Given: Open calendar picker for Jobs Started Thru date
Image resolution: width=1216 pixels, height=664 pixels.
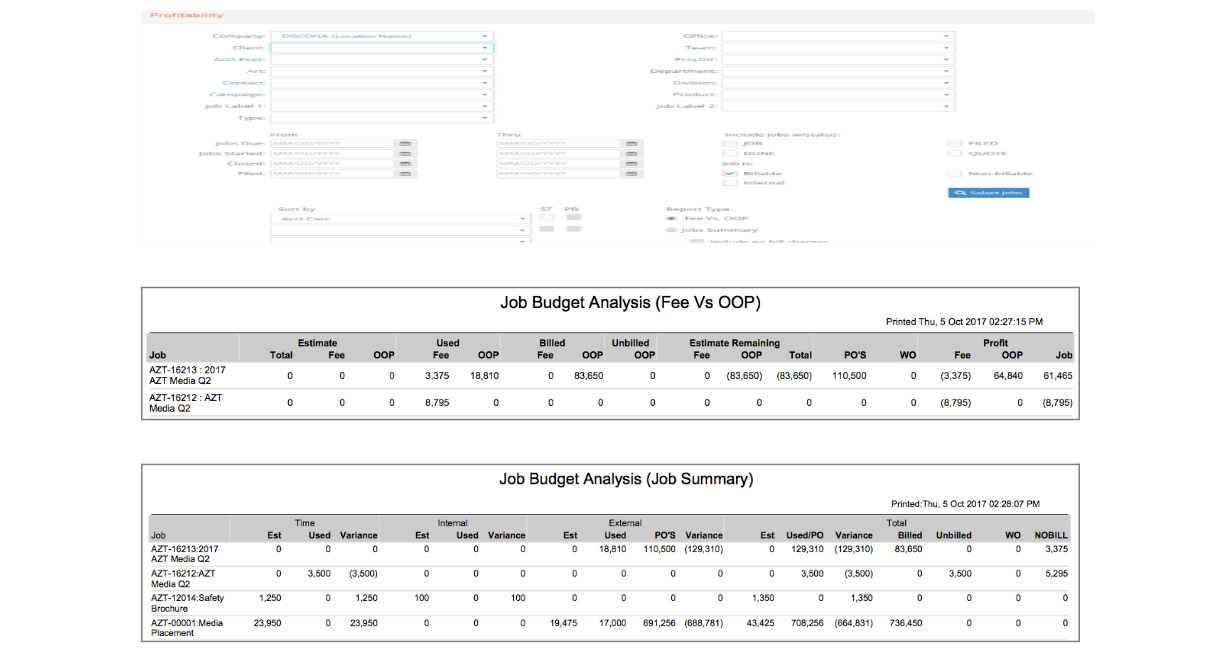Looking at the screenshot, I should tap(631, 154).
